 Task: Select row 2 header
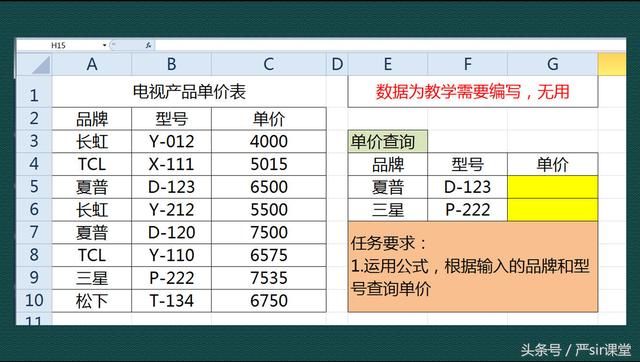[34, 119]
